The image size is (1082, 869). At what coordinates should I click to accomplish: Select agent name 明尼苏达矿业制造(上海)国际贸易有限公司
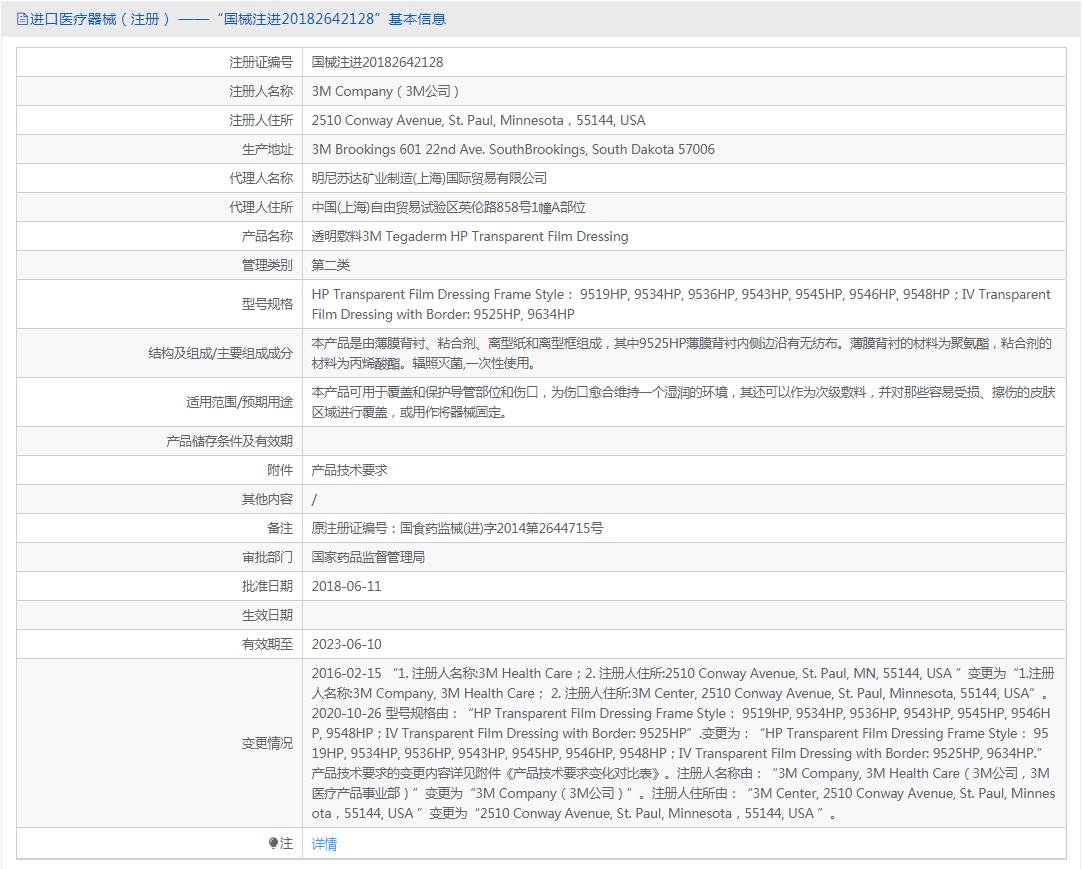[429, 178]
